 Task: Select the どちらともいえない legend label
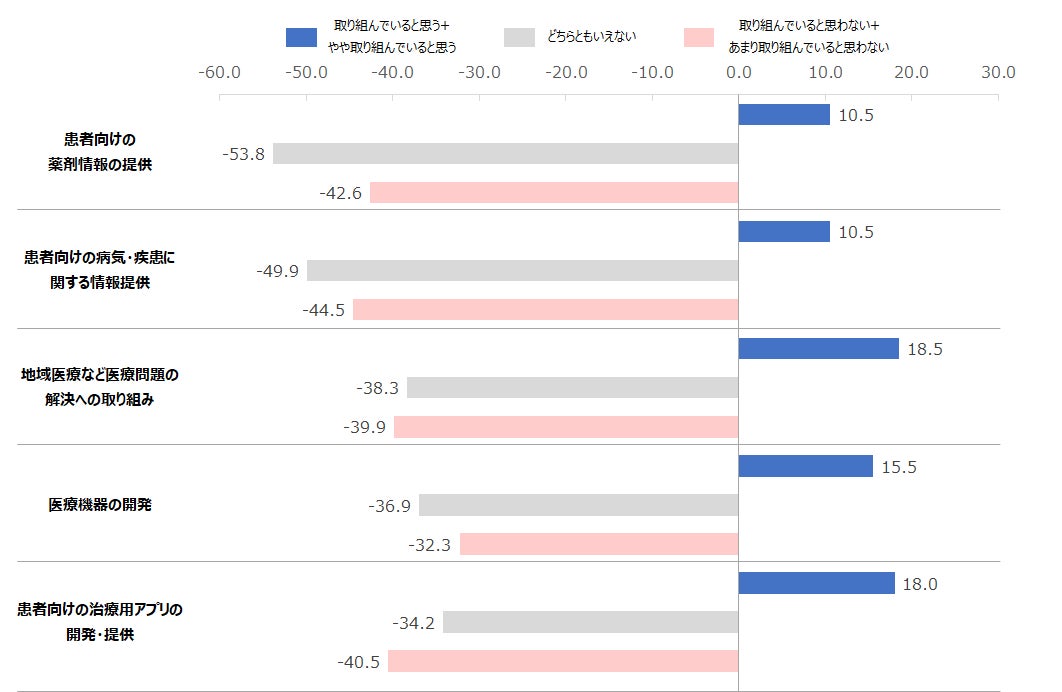point(591,37)
